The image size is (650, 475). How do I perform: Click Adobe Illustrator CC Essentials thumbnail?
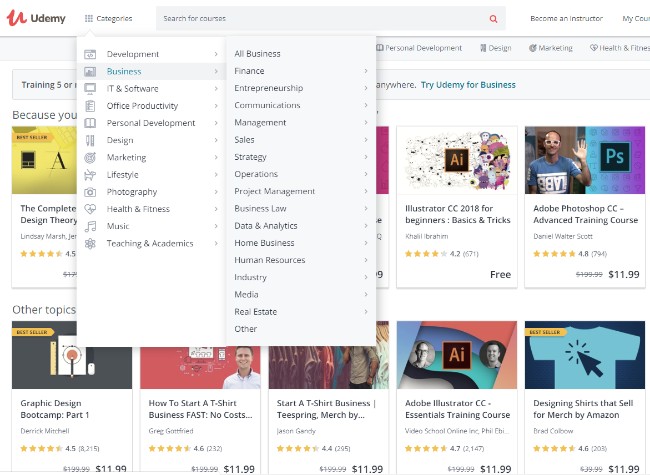pos(457,355)
